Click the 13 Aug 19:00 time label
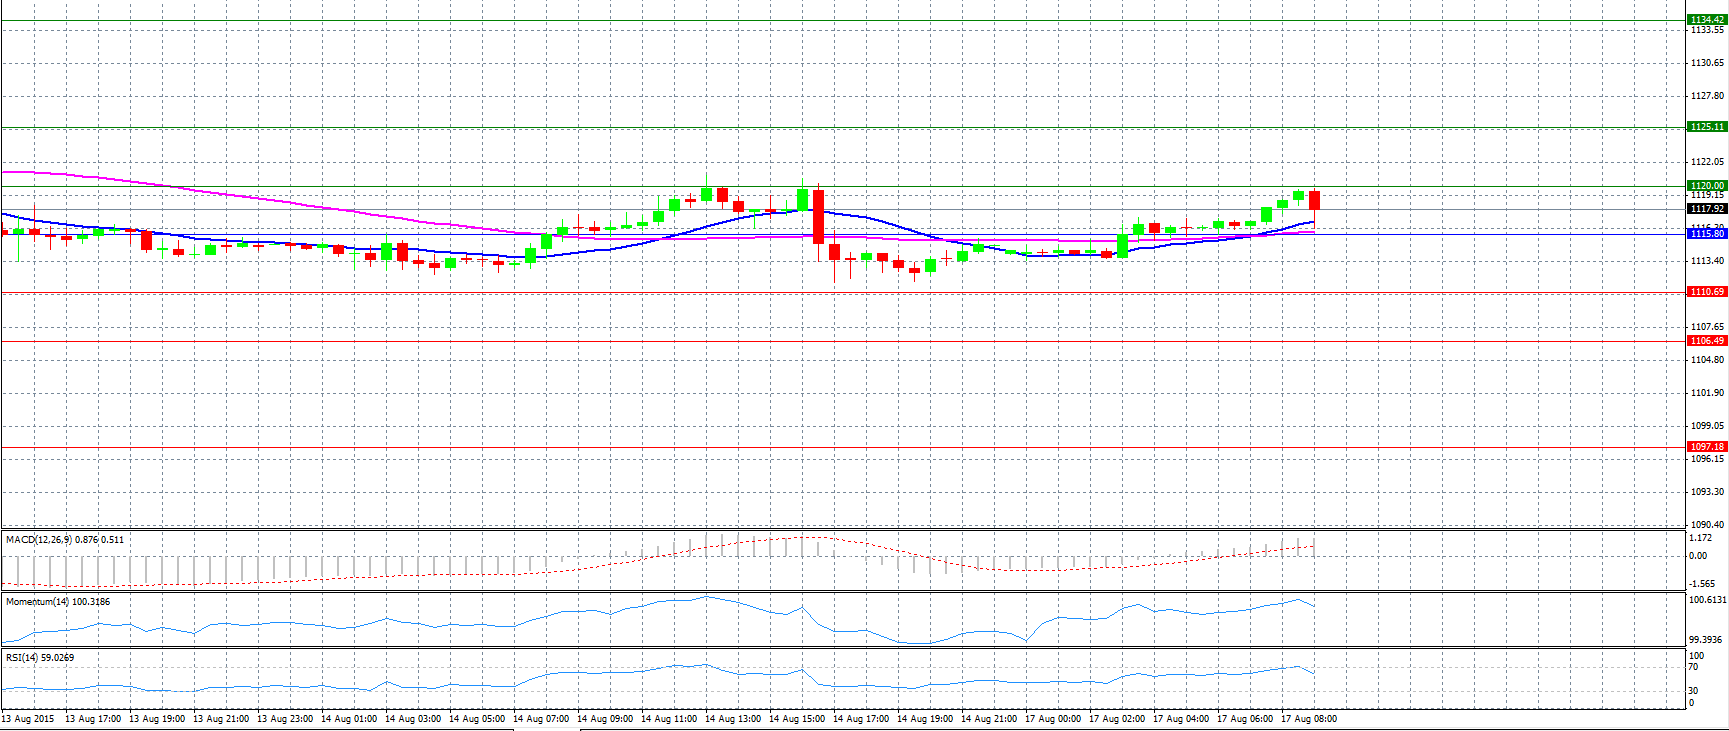Screen dimensions: 1729x731 (157, 719)
